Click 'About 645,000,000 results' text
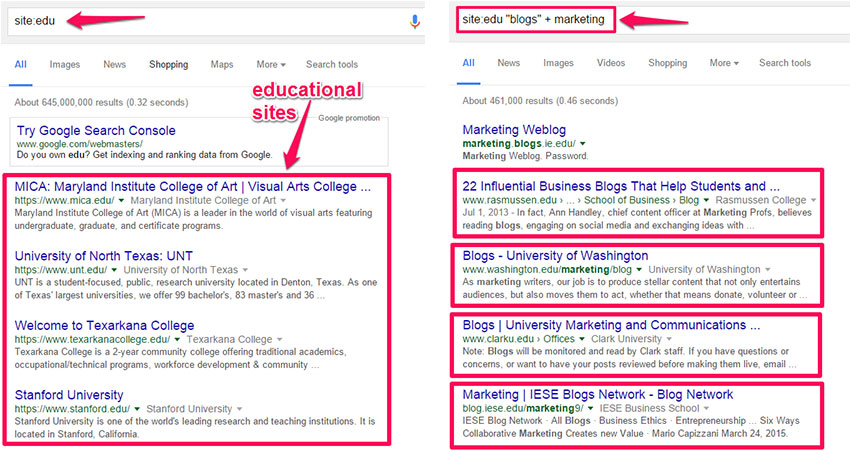 [x=101, y=102]
